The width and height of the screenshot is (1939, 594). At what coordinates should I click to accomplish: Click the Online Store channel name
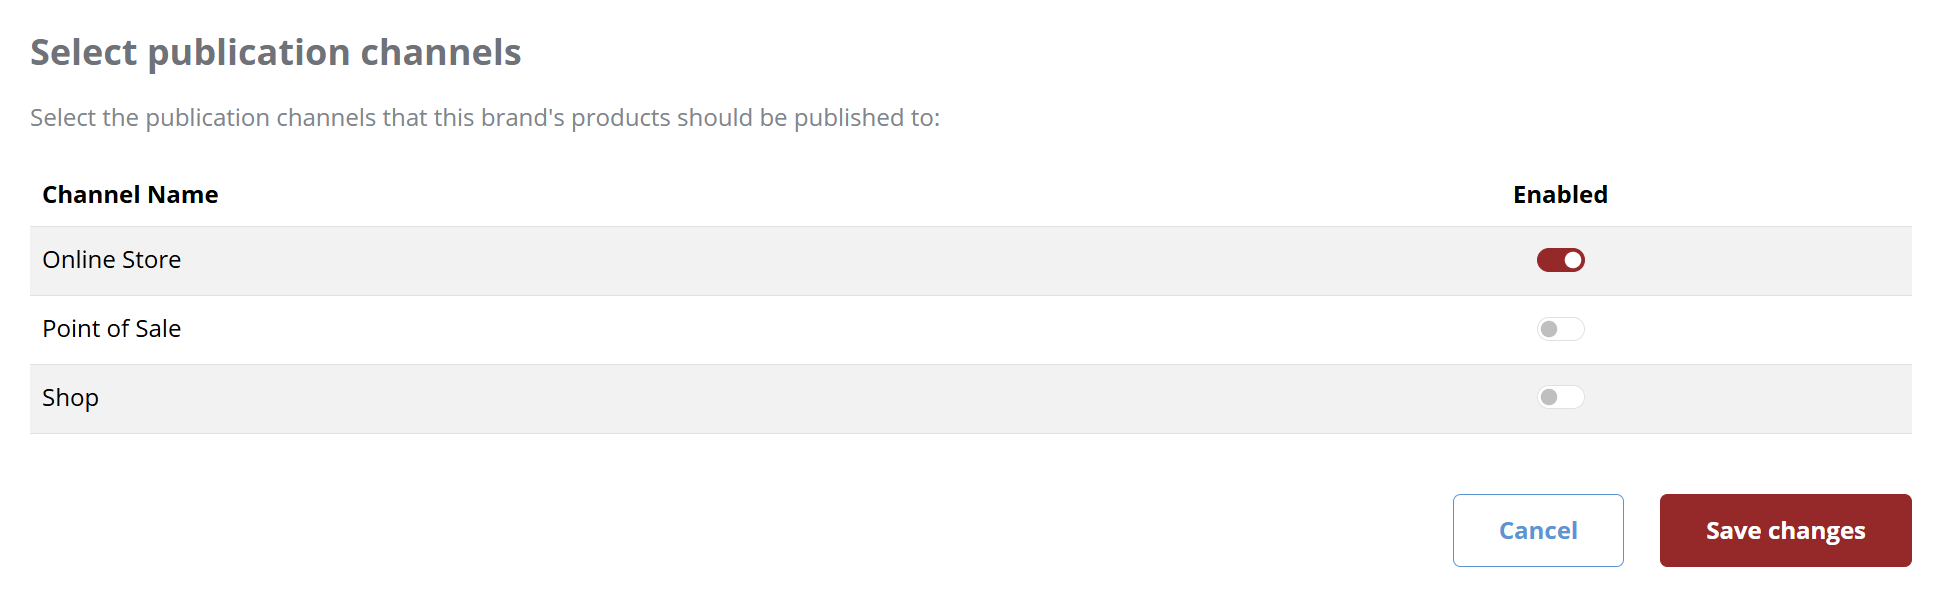click(111, 260)
